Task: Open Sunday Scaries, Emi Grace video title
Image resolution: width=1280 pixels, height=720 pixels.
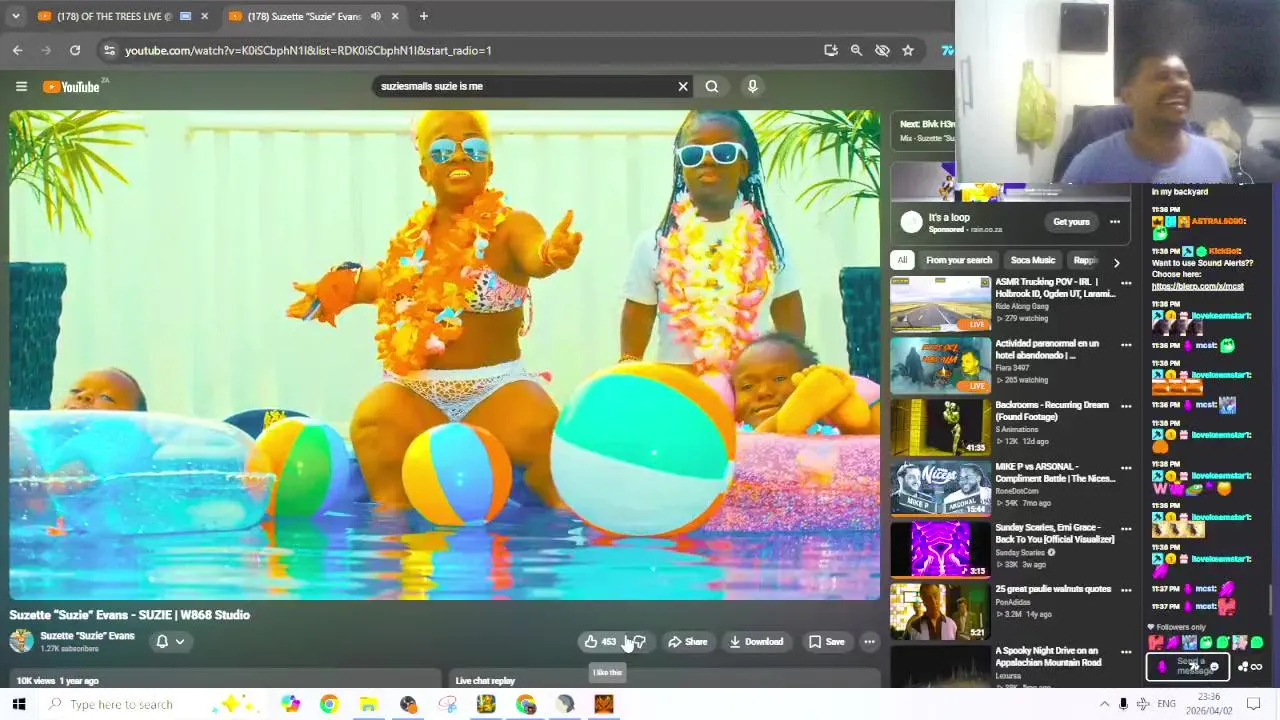Action: pyautogui.click(x=1055, y=534)
